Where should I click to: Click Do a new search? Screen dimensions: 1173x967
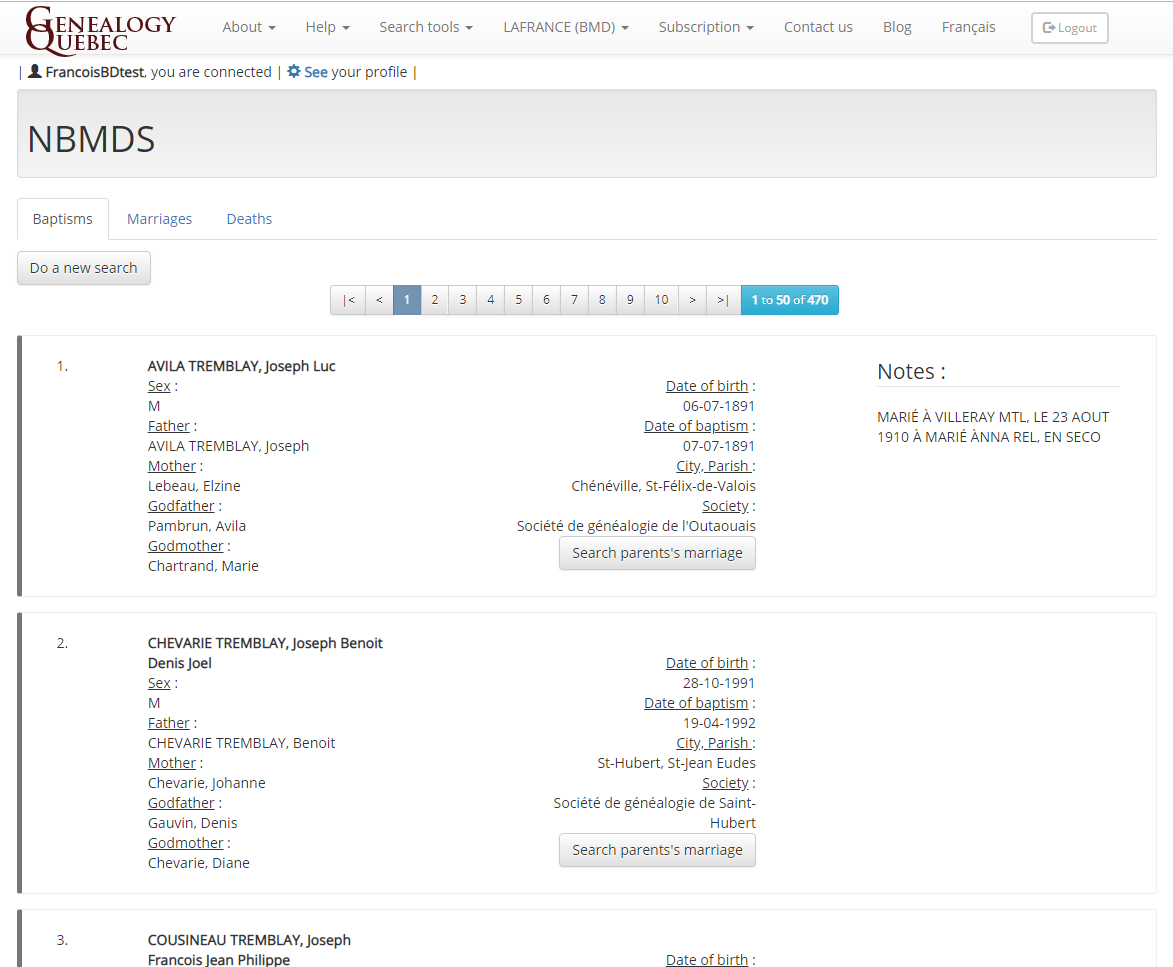pos(84,268)
